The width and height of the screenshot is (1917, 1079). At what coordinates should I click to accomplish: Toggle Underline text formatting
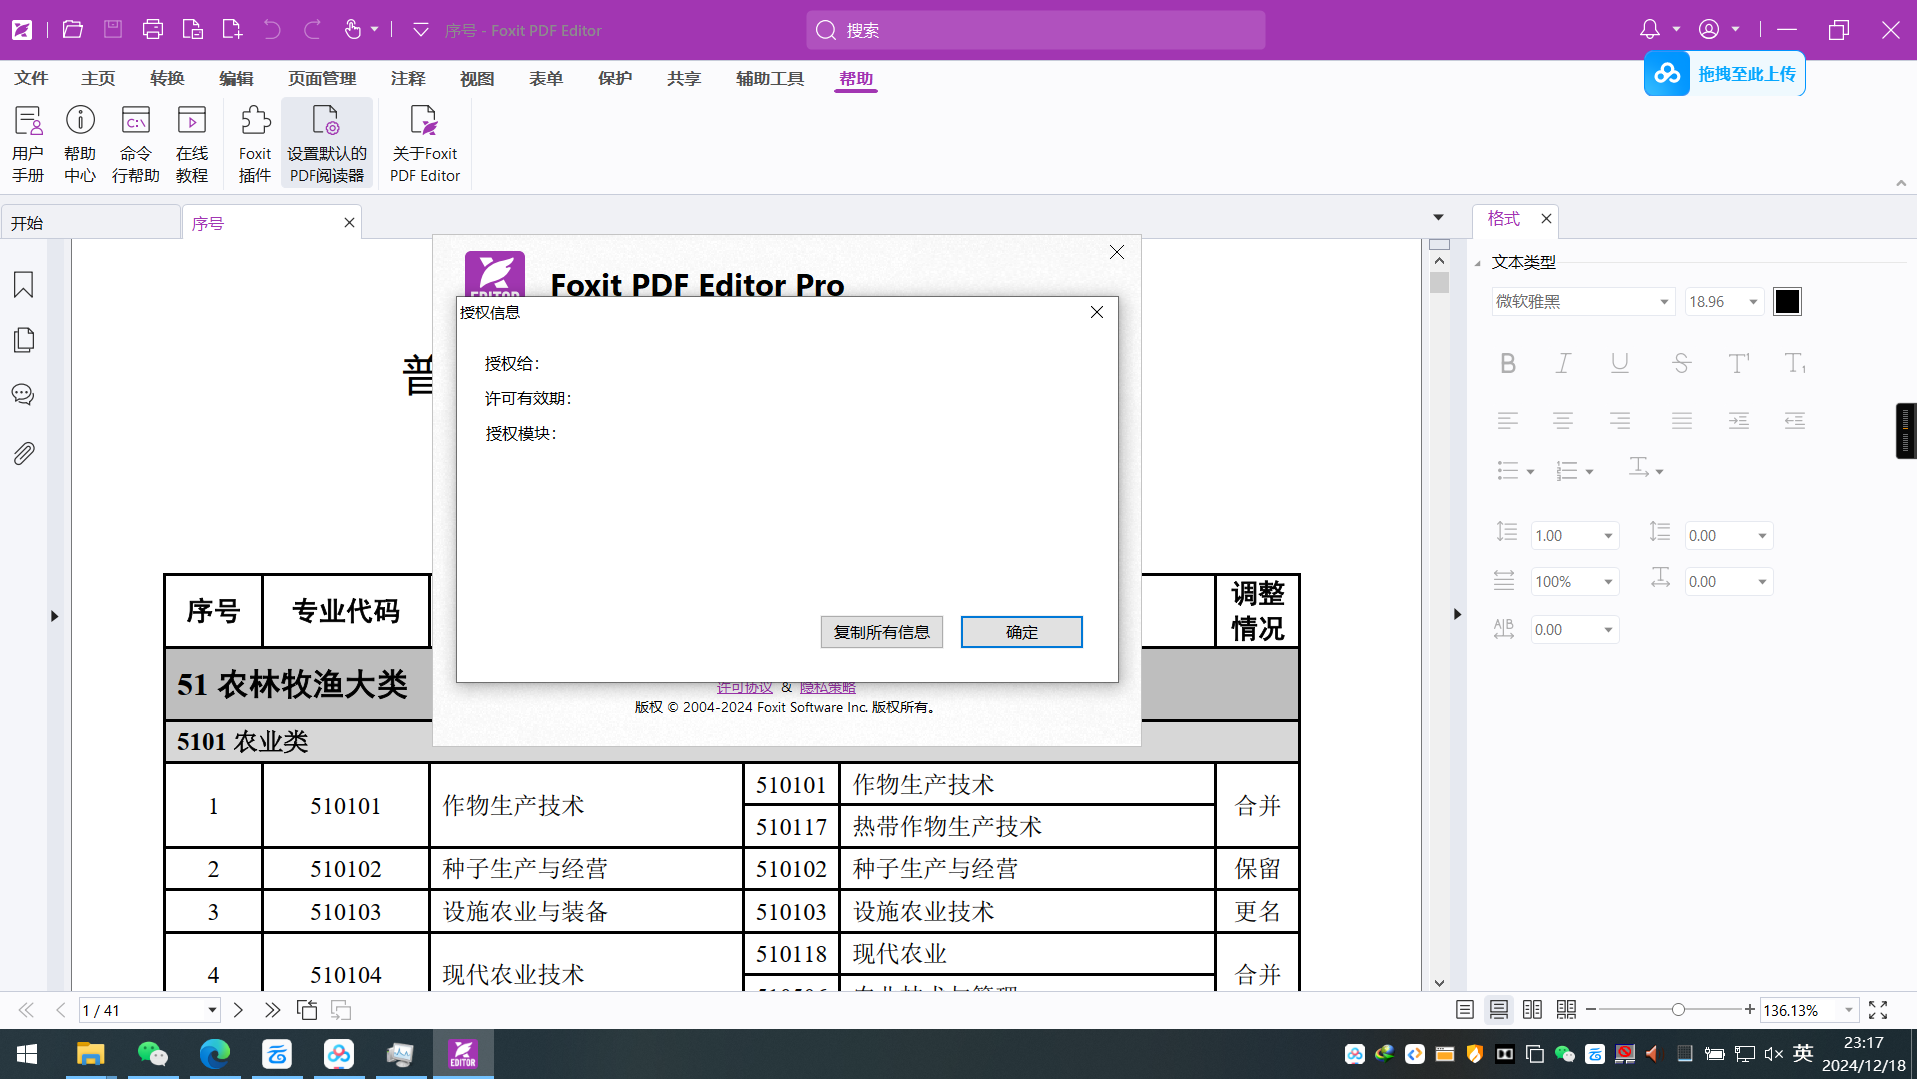point(1620,363)
